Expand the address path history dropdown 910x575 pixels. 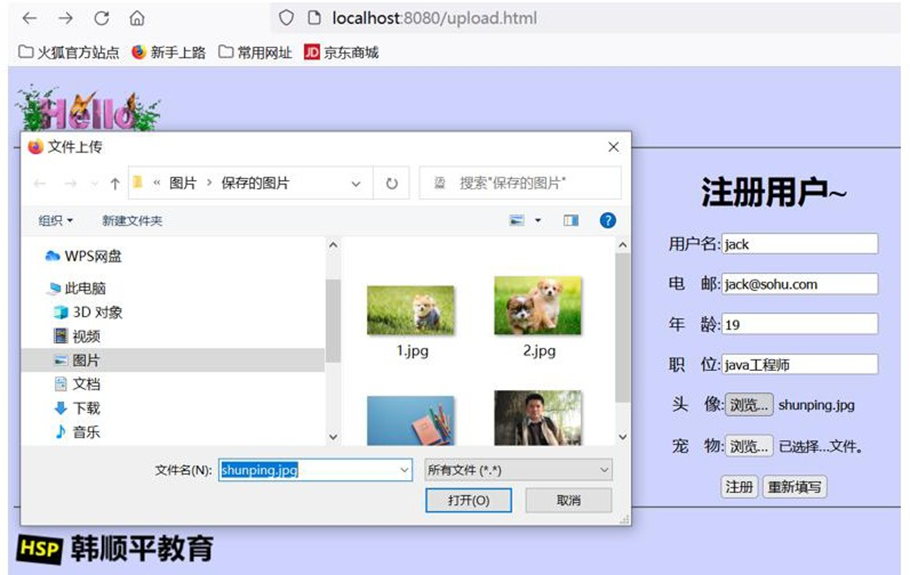point(356,184)
